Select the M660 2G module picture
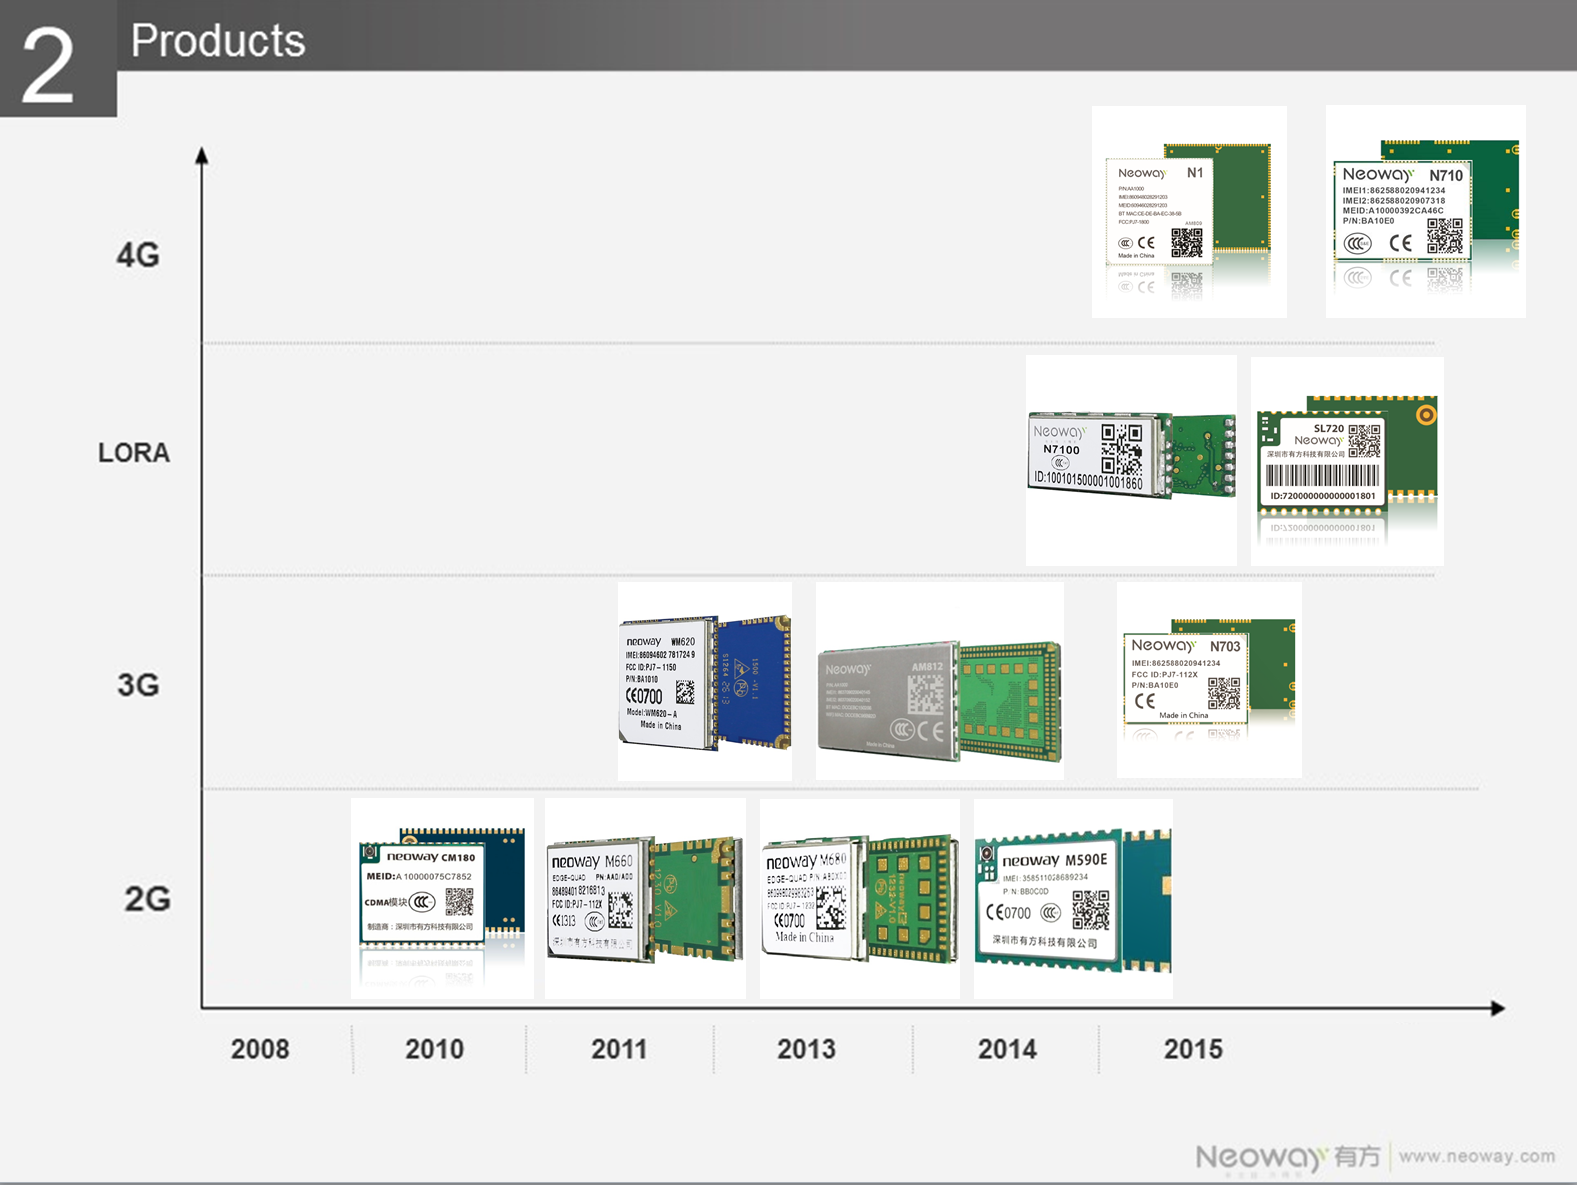The width and height of the screenshot is (1577, 1185). (x=645, y=899)
